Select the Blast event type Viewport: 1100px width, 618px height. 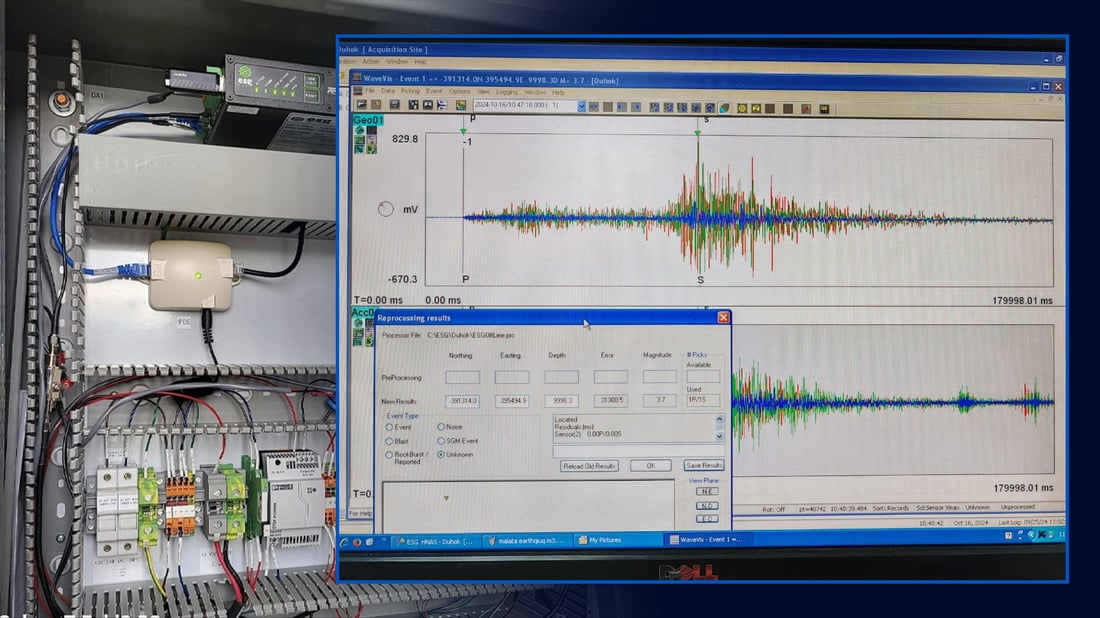[x=390, y=440]
